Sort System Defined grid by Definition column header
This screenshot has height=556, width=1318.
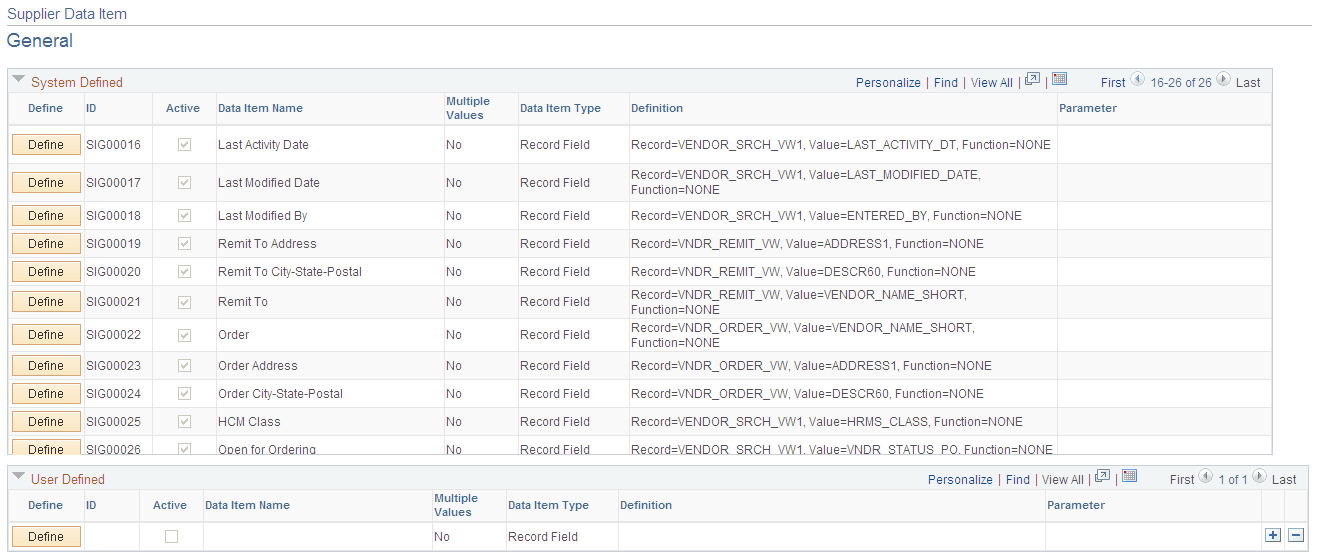657,108
